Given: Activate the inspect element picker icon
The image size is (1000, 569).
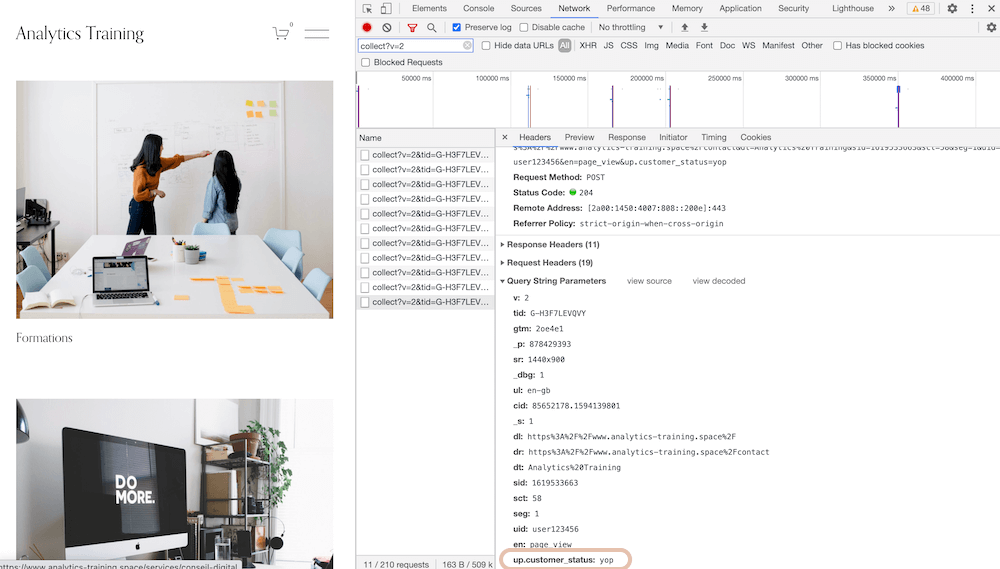Looking at the screenshot, I should (367, 8).
